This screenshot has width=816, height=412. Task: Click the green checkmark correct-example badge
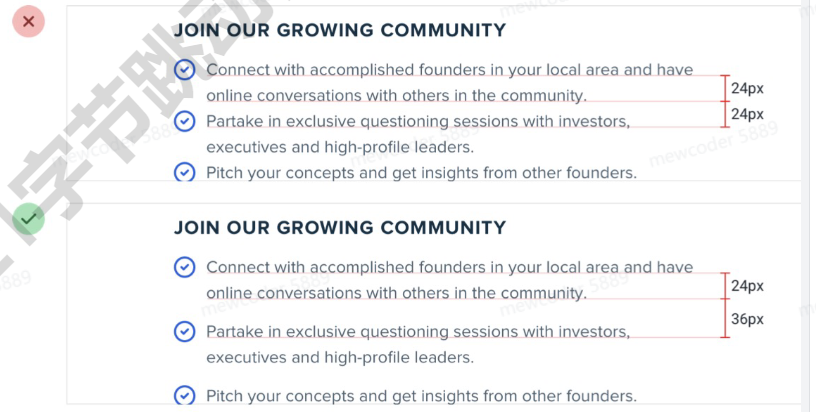tap(31, 218)
